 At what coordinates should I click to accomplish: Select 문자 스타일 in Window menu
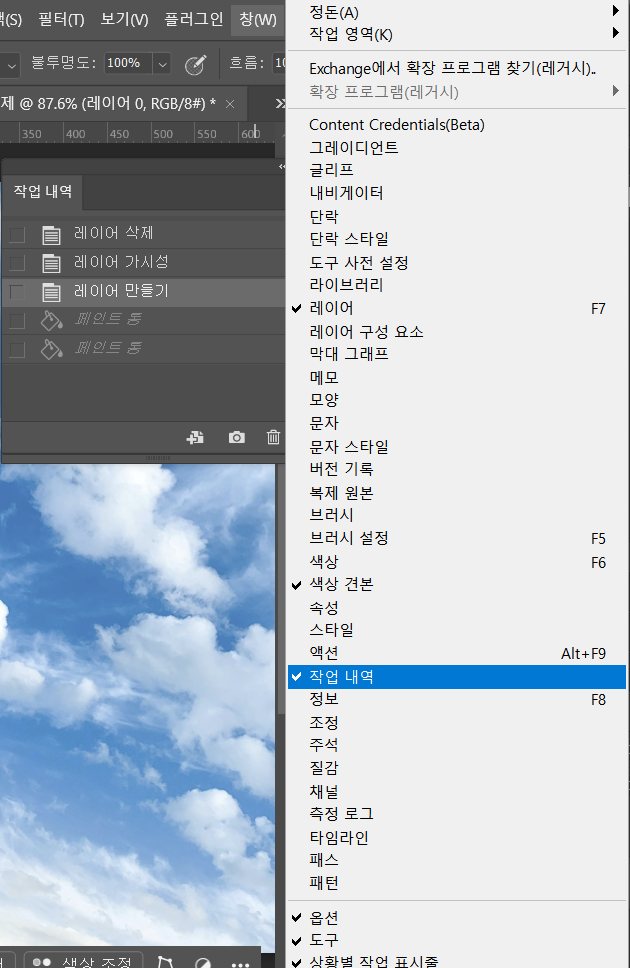[457, 446]
